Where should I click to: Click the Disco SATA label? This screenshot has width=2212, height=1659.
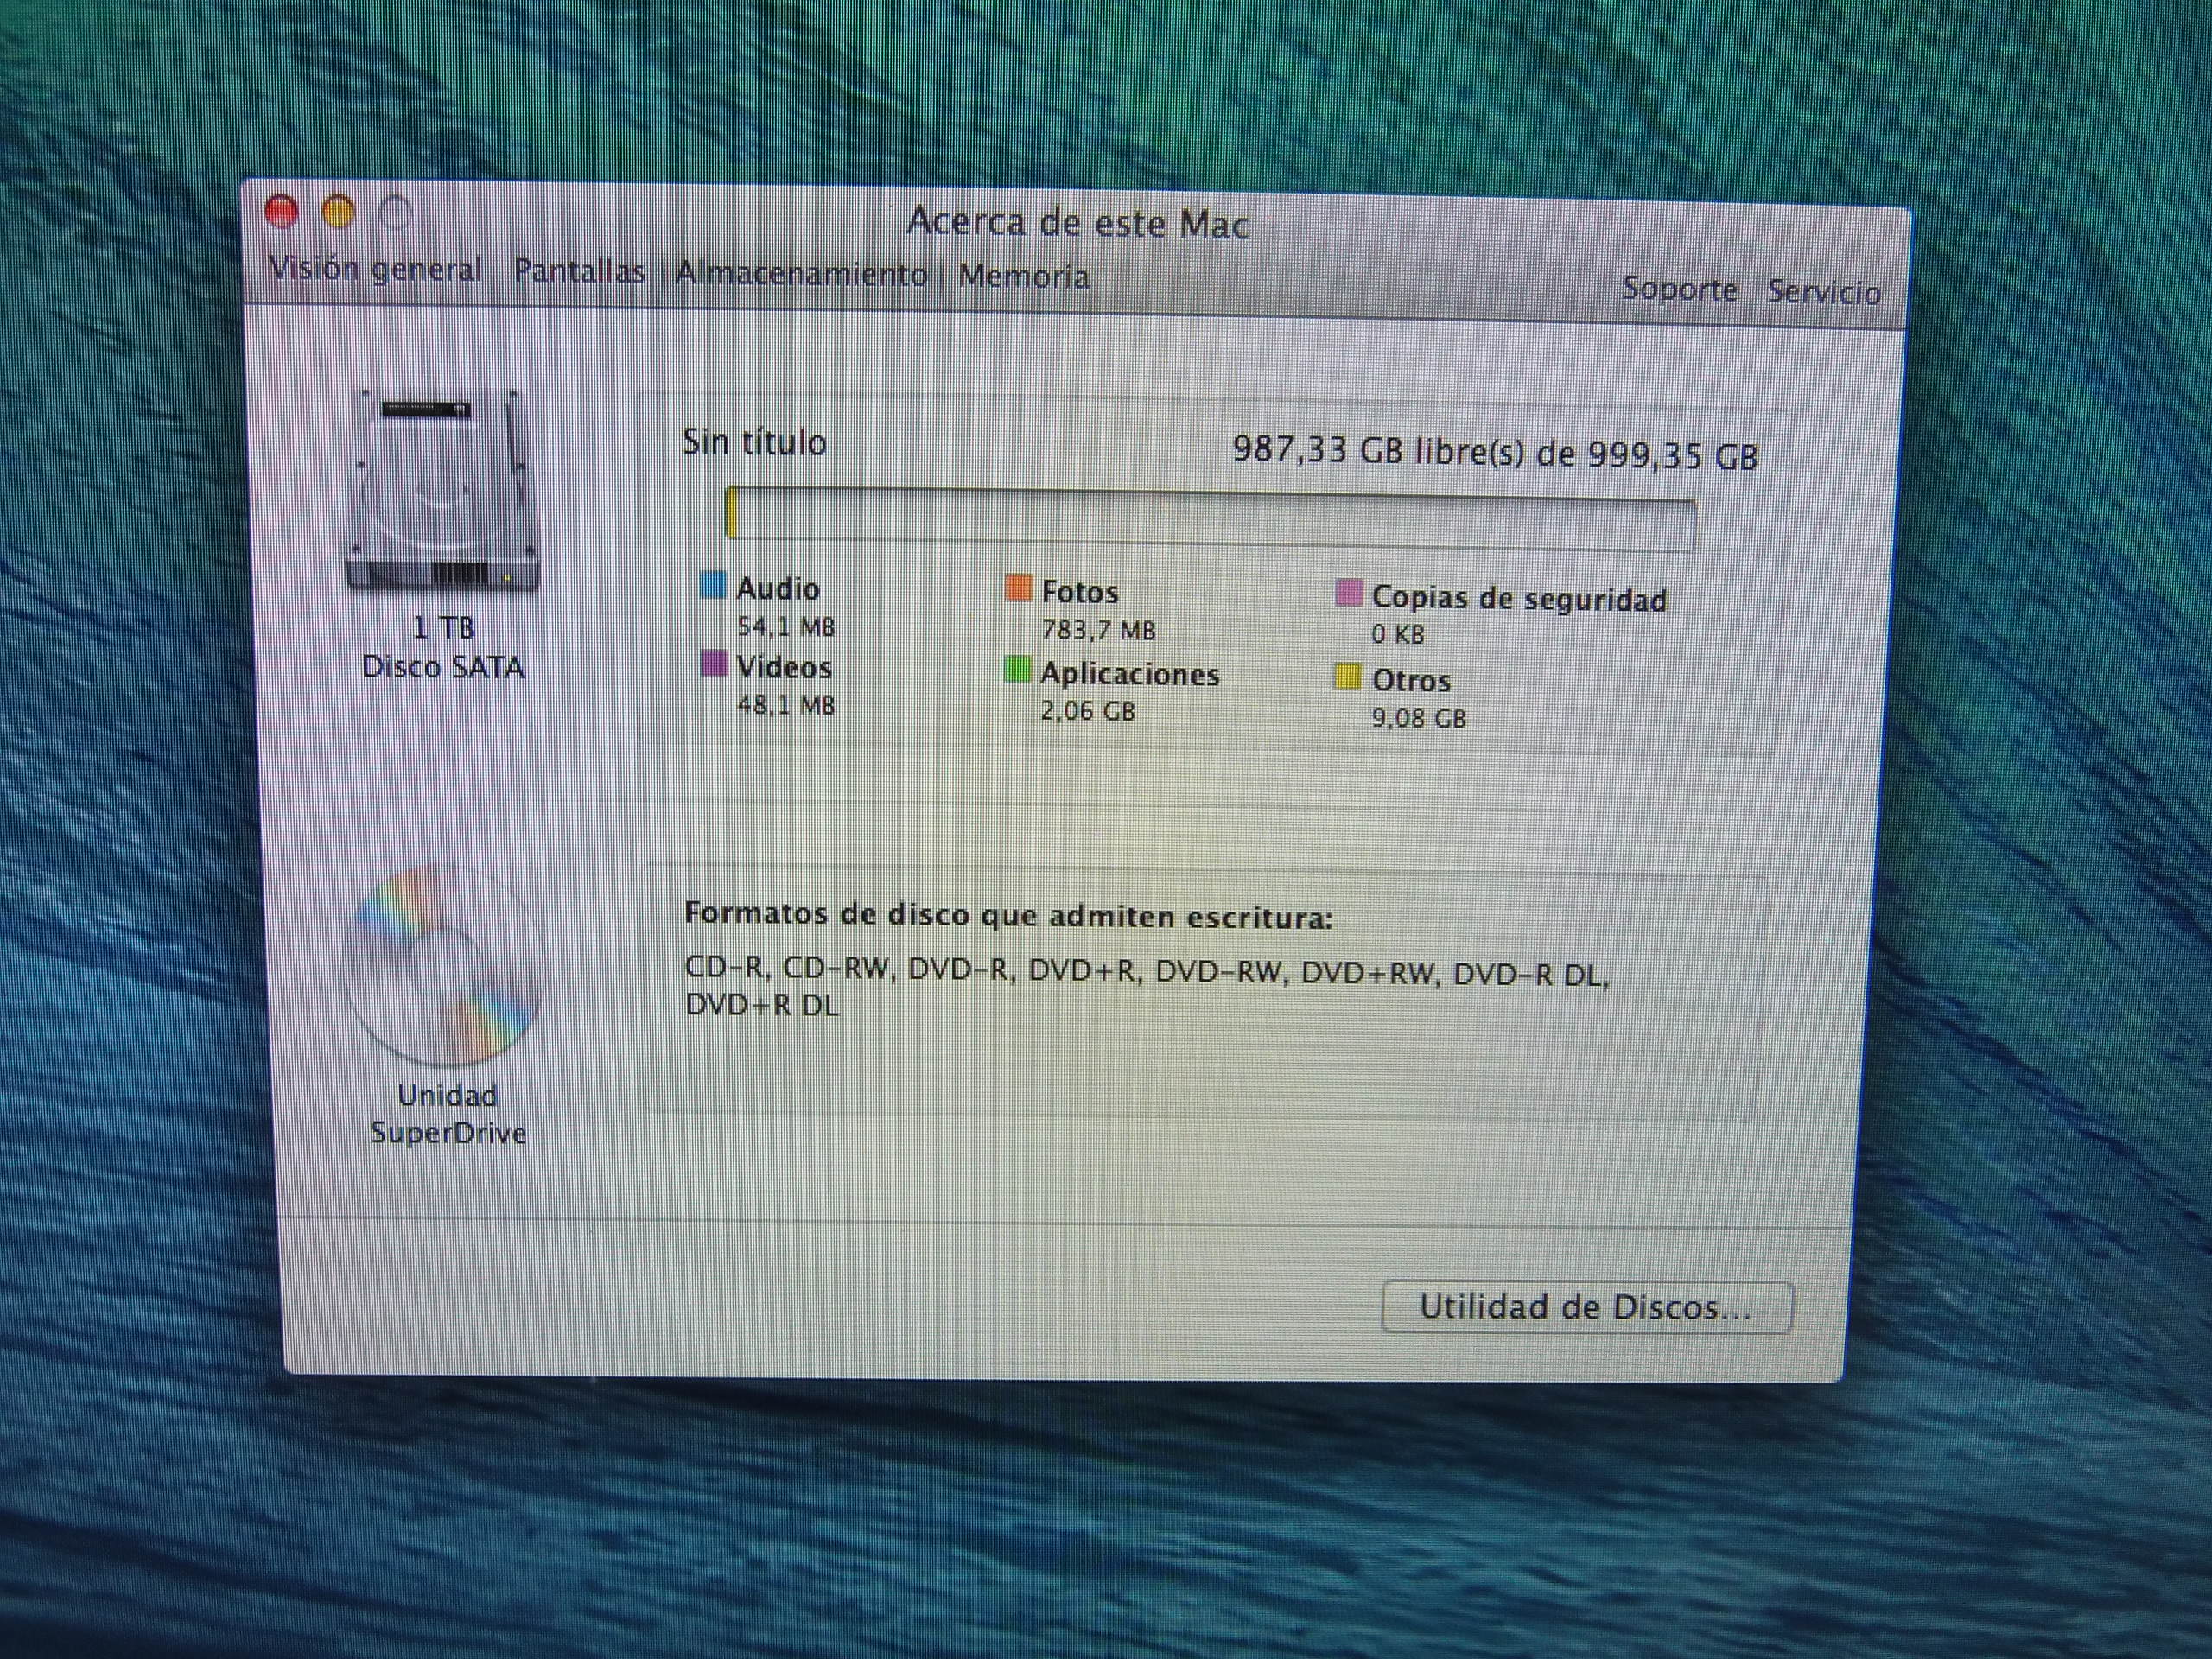tap(443, 667)
